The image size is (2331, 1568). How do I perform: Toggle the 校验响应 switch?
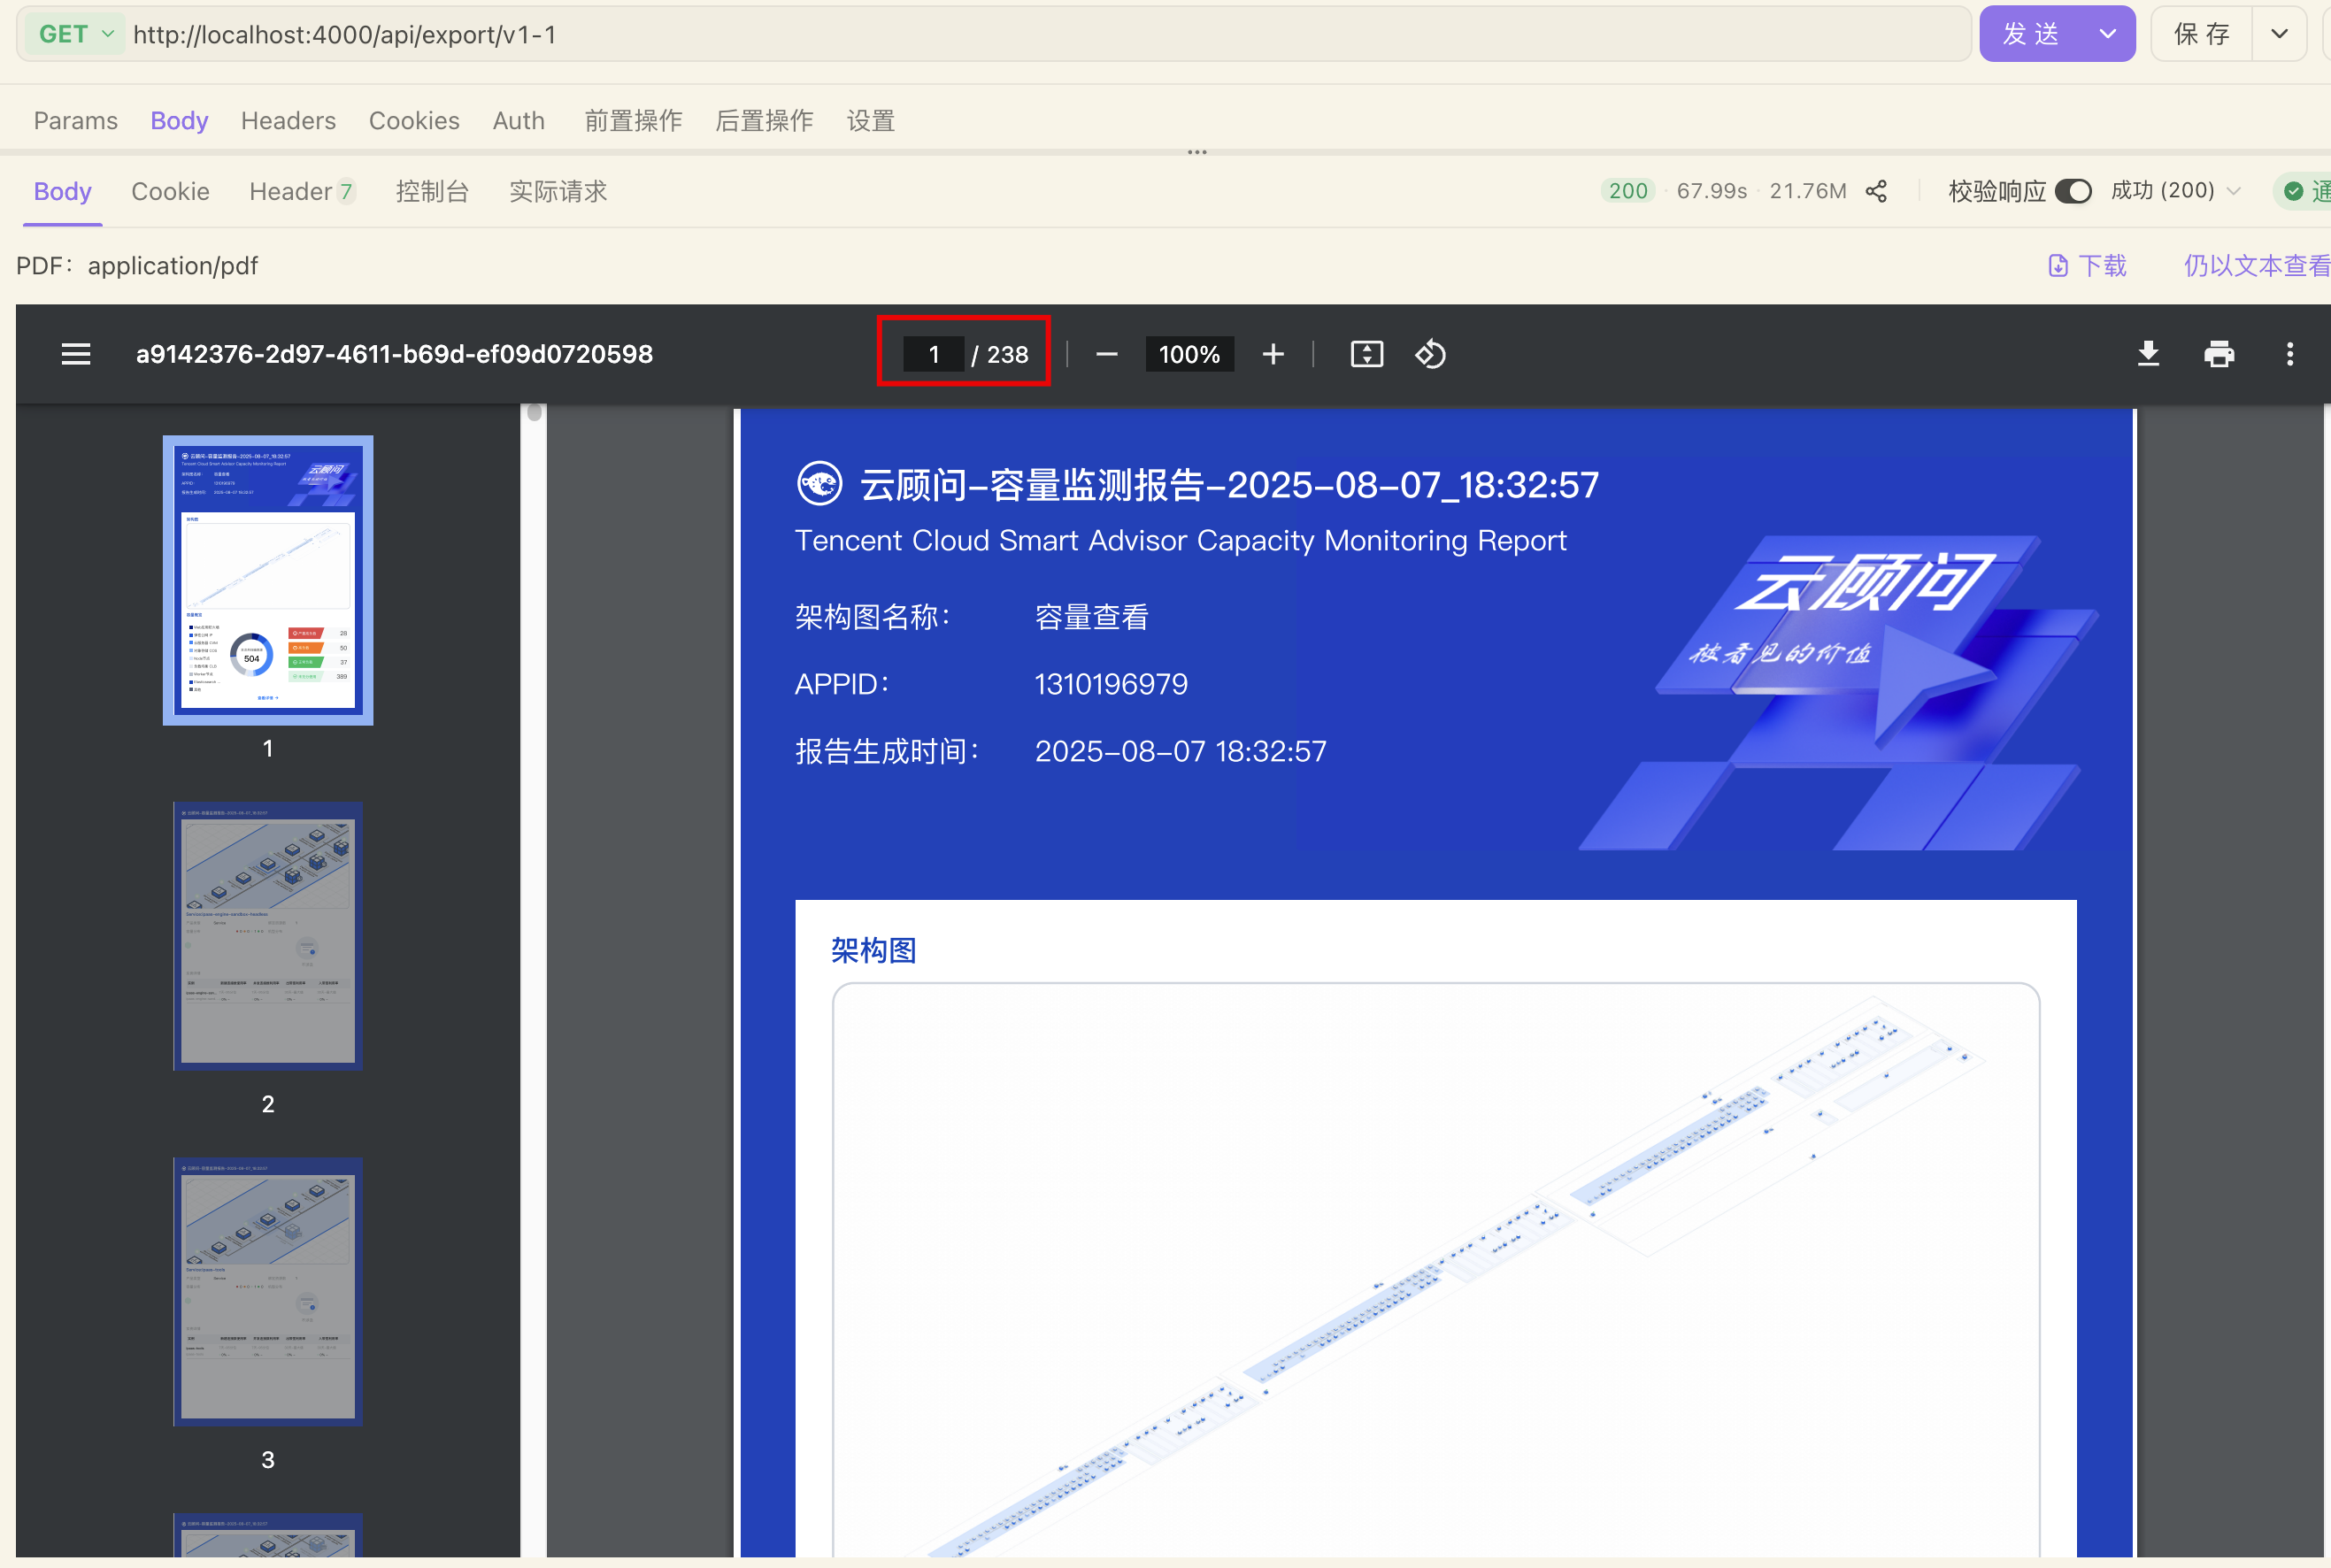(x=2073, y=191)
